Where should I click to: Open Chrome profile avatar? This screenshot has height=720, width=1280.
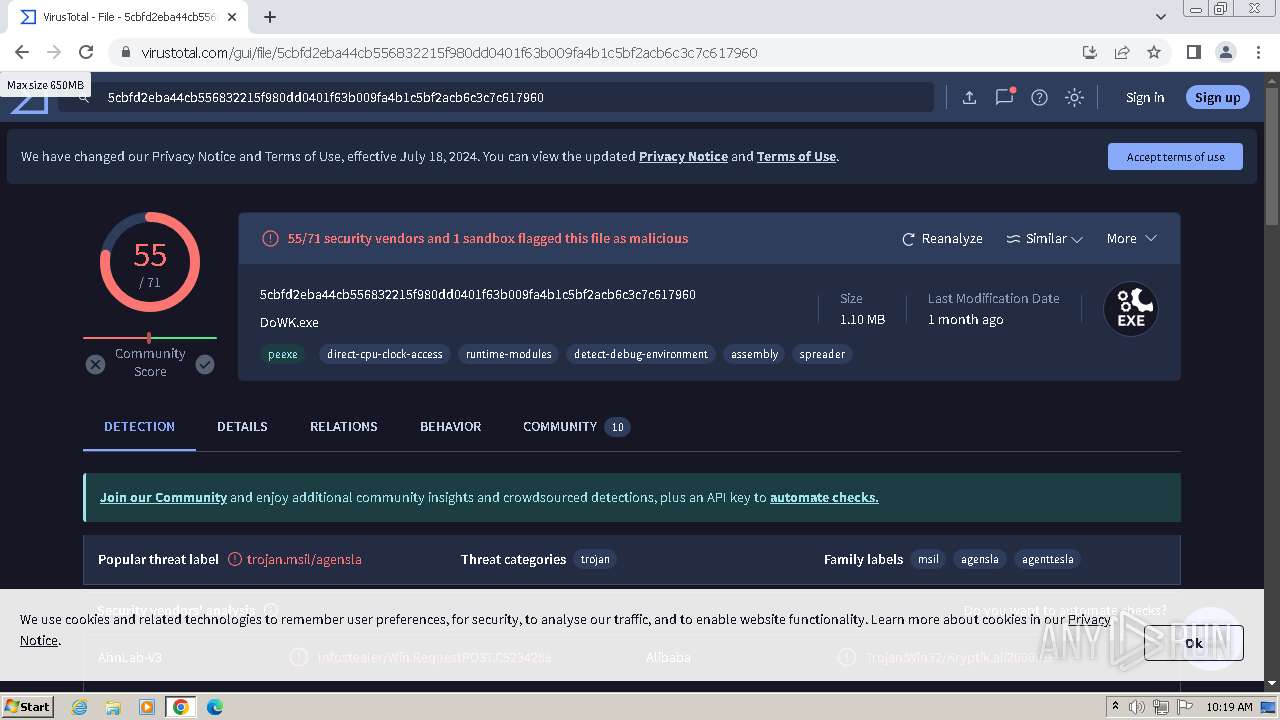[x=1225, y=52]
